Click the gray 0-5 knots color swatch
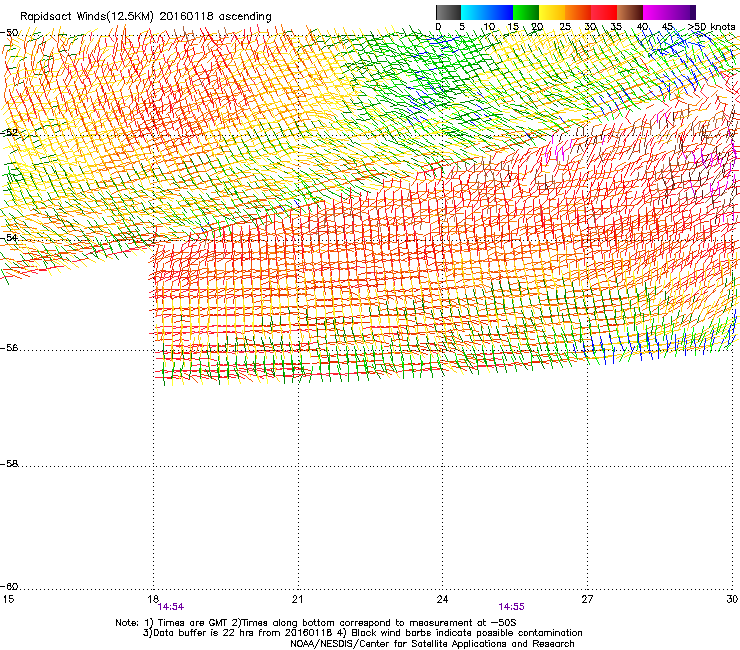Viewport: 740px width, 650px height. (x=448, y=12)
